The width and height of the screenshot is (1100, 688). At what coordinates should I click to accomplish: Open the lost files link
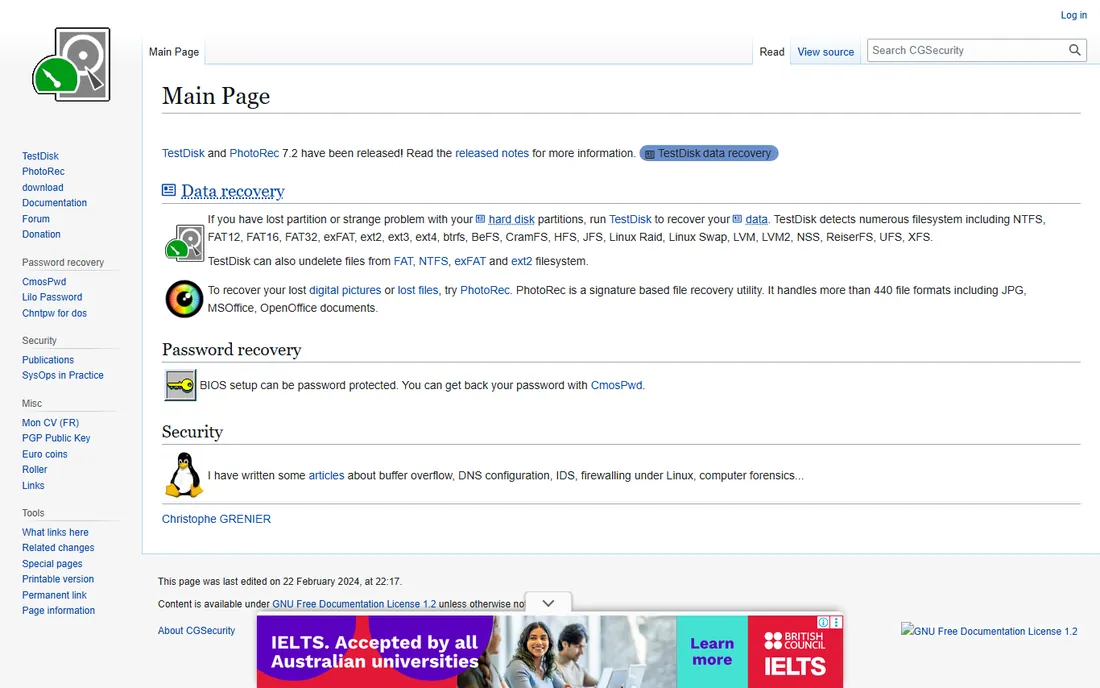[x=417, y=290]
